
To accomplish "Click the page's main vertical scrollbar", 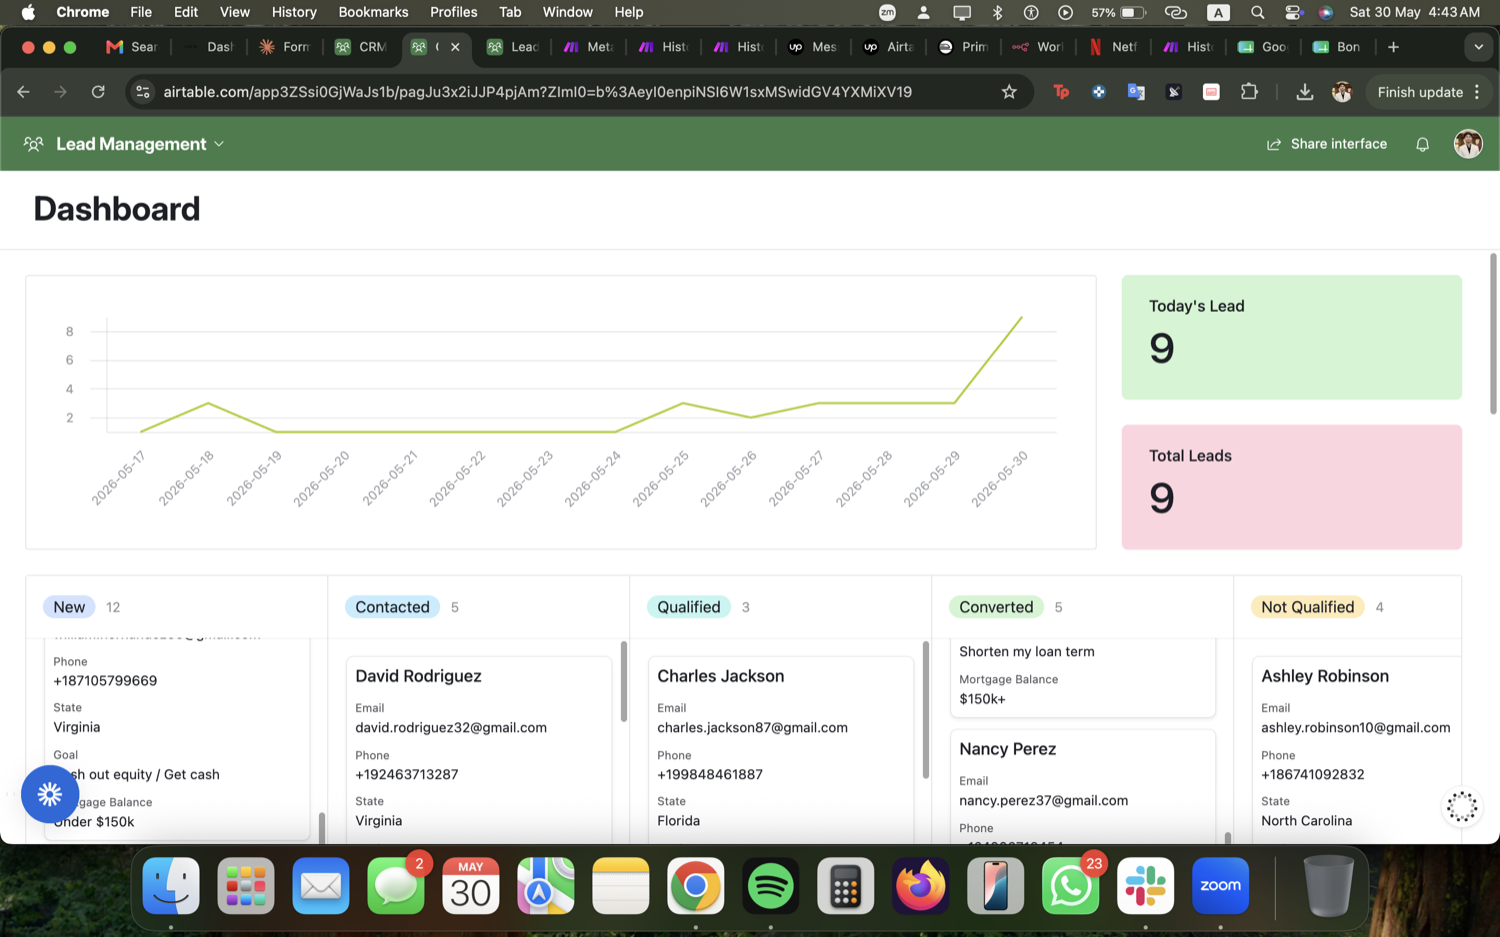I will pos(1493,333).
